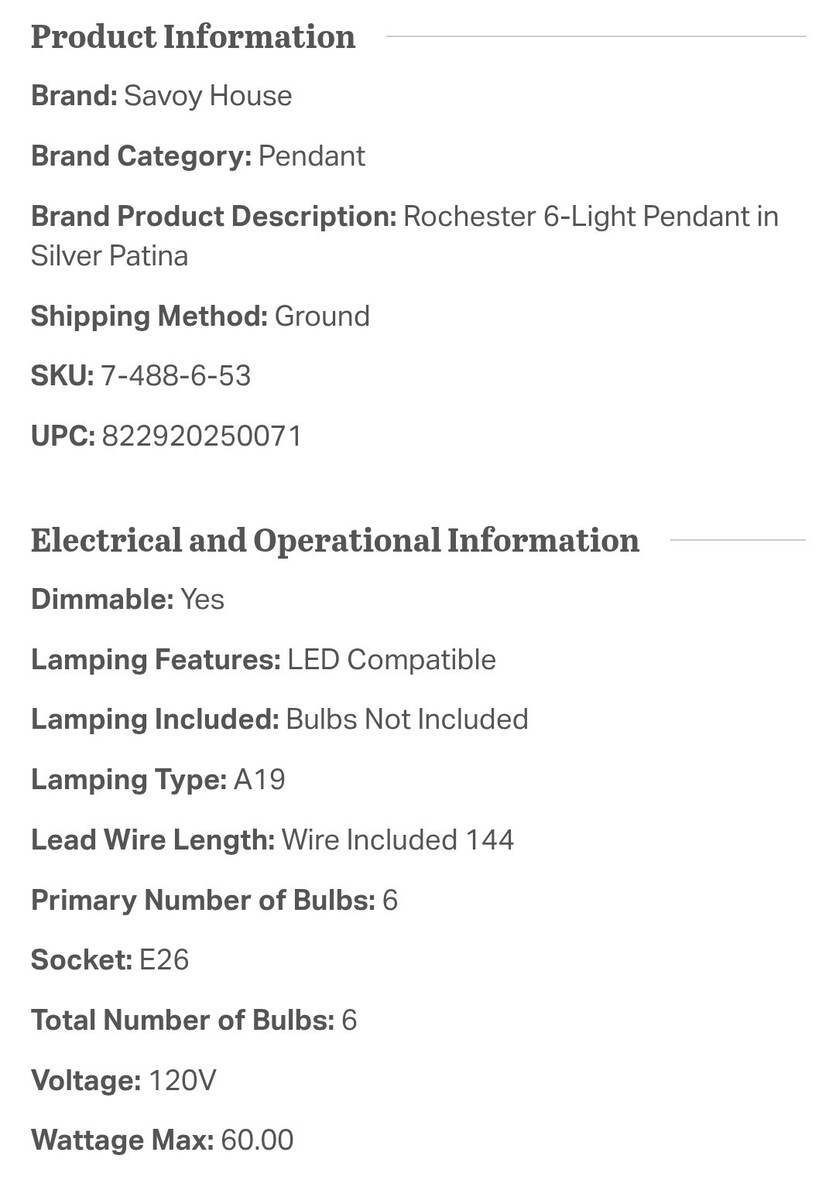Select the Lamping Type A19 value
The image size is (836, 1200).
click(260, 780)
